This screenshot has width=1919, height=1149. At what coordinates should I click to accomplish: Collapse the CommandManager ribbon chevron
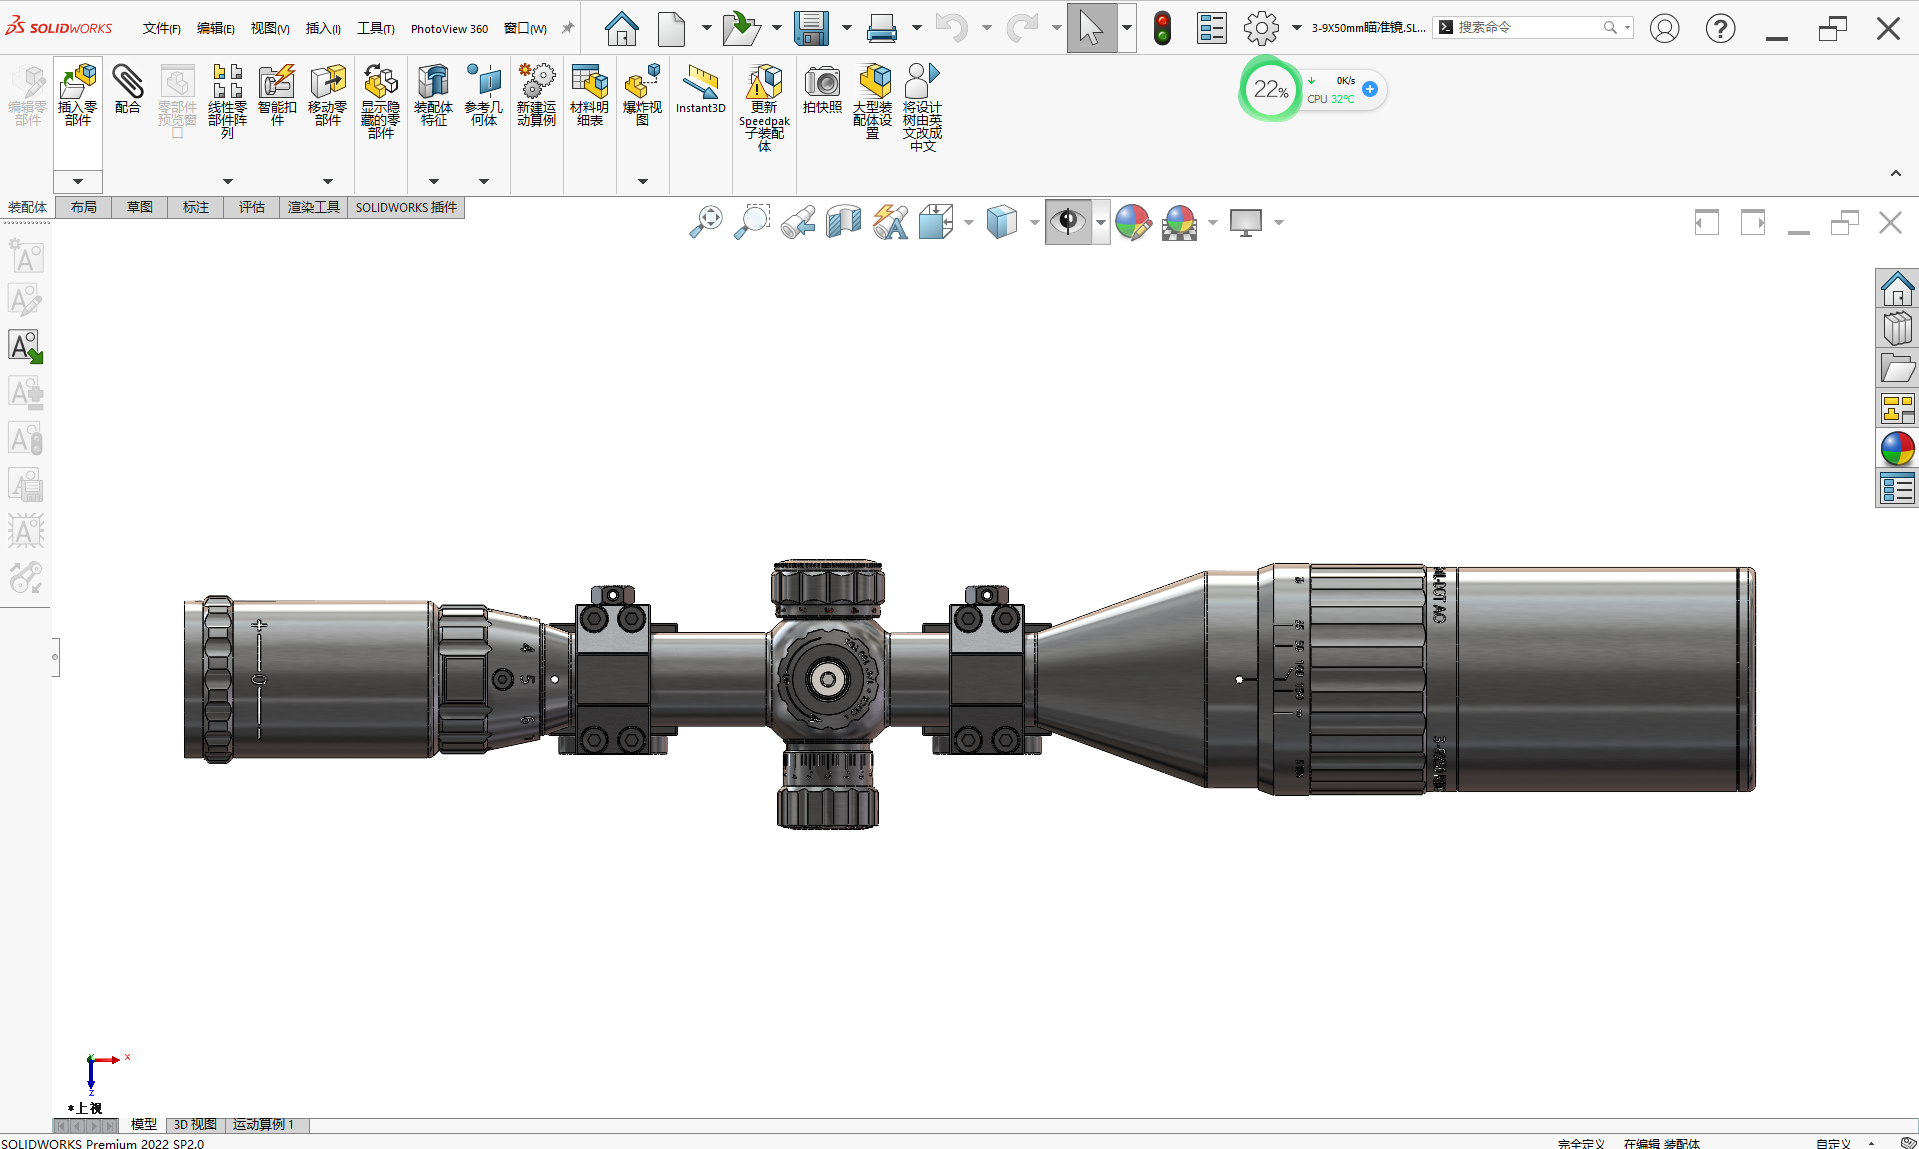click(1895, 173)
